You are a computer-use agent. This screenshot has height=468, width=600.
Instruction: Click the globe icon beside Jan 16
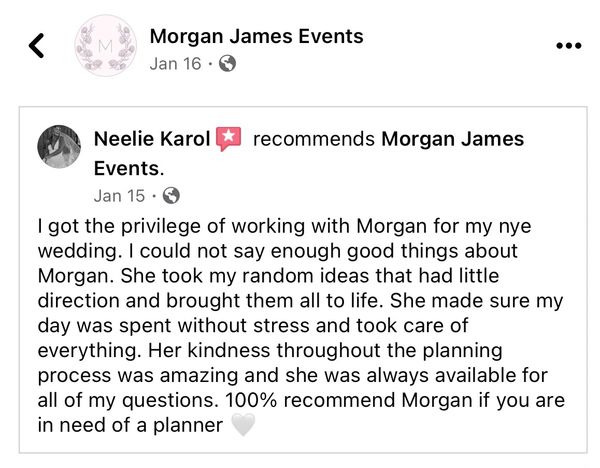pos(227,64)
